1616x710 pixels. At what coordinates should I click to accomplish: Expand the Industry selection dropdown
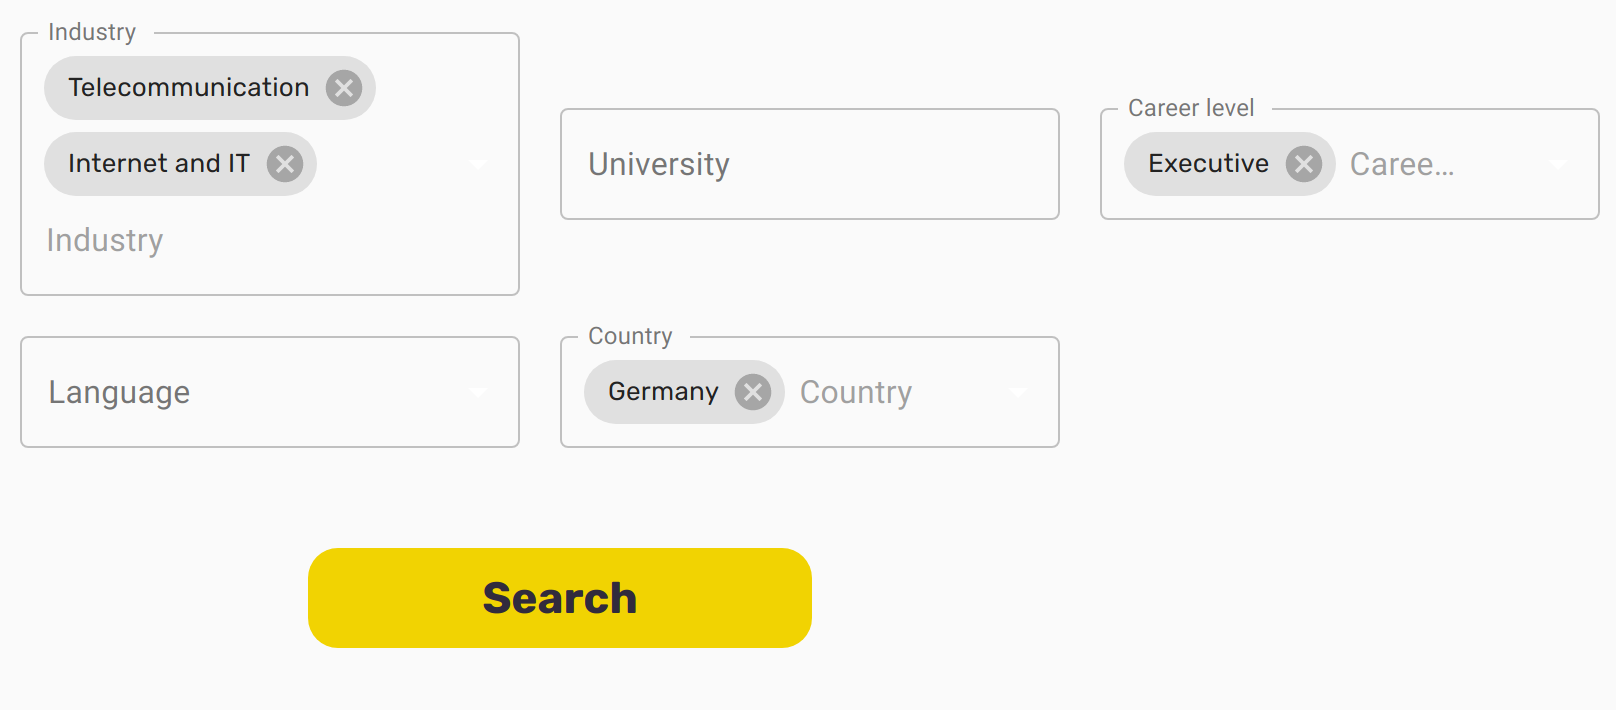click(478, 164)
